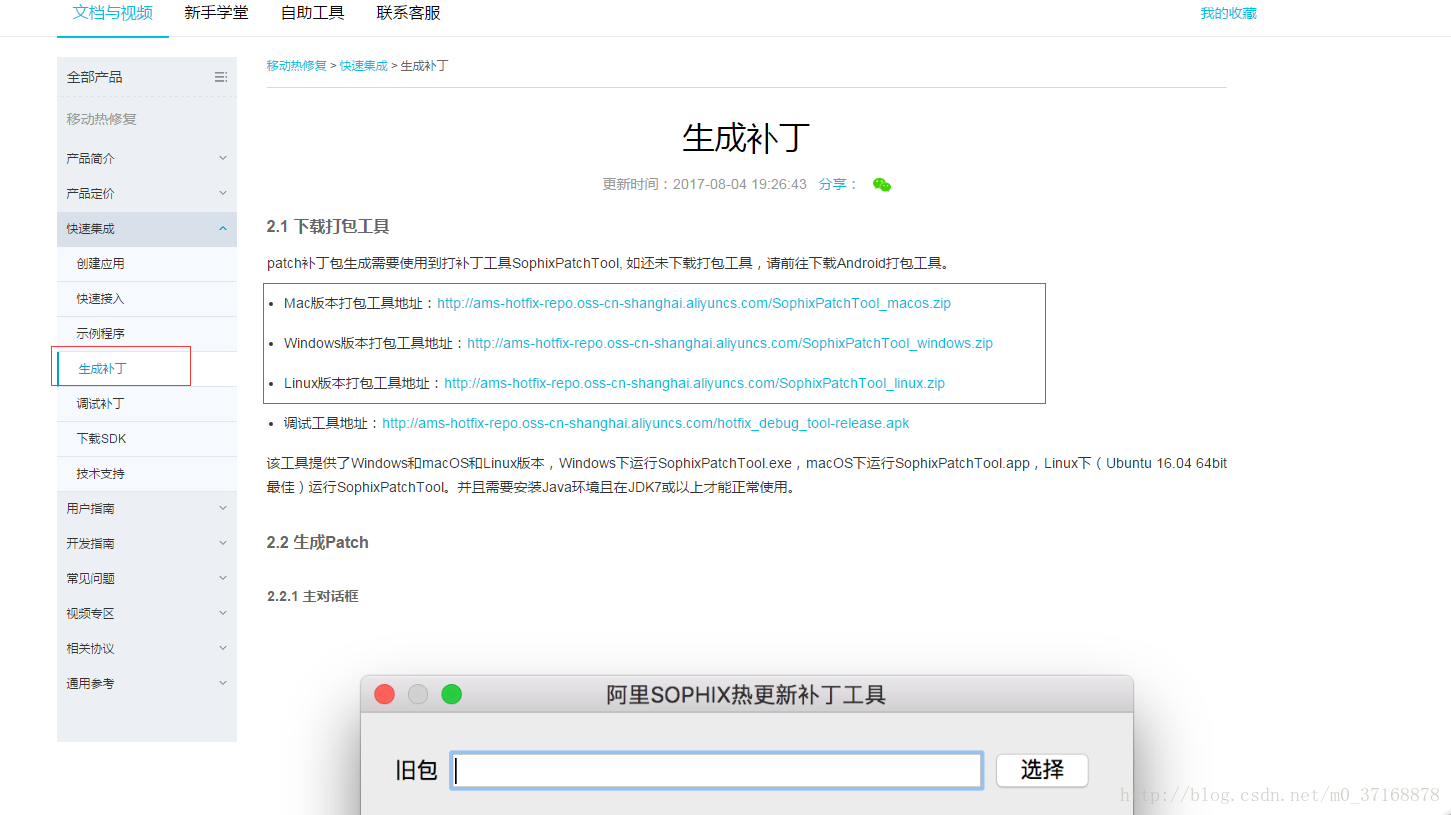Click green zoom button of SOPHIX tool
Viewport: 1451px width, 815px height.
click(x=452, y=694)
